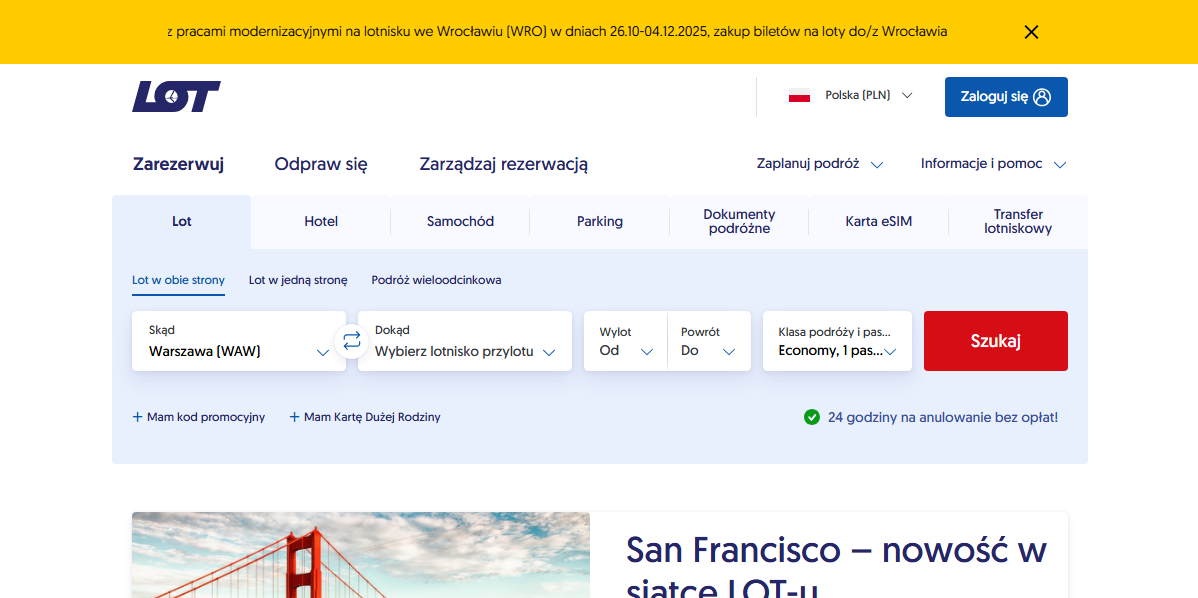
Task: Switch to the Hotel tab
Action: pyautogui.click(x=321, y=222)
